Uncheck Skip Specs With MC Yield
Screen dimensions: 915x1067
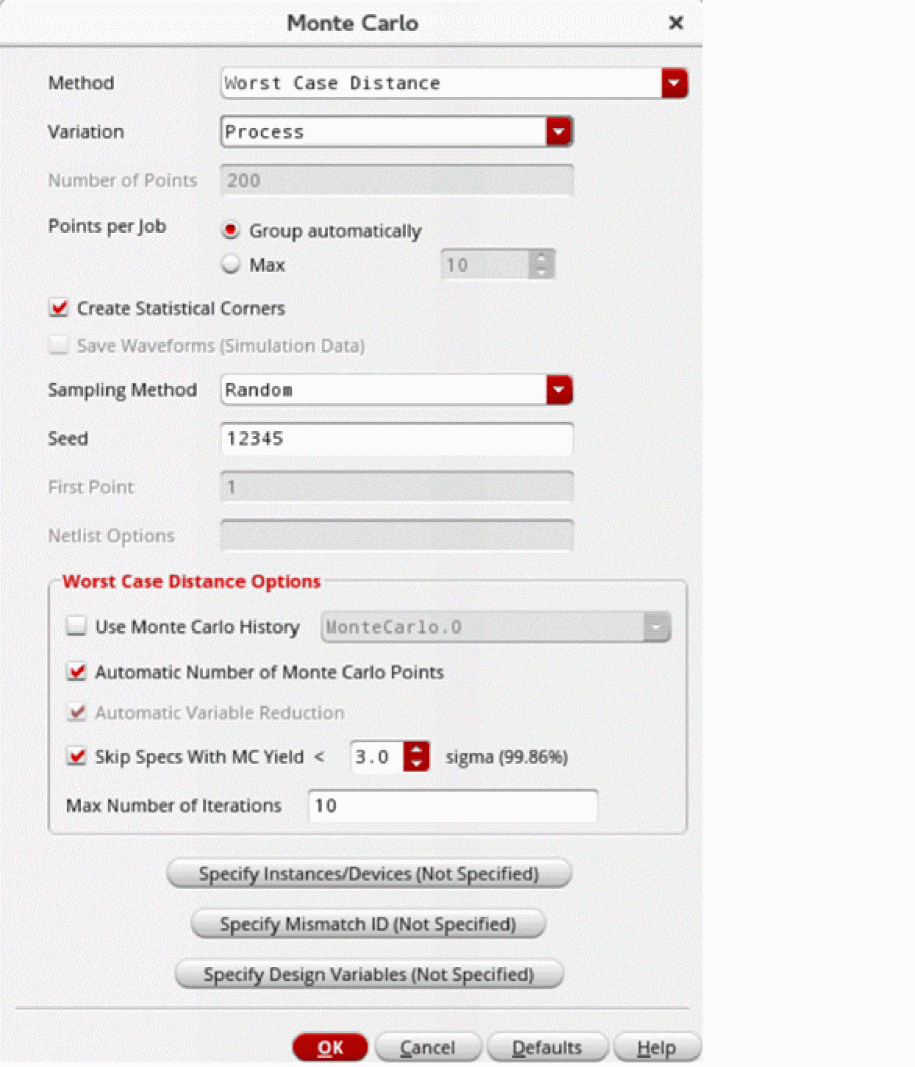point(77,756)
